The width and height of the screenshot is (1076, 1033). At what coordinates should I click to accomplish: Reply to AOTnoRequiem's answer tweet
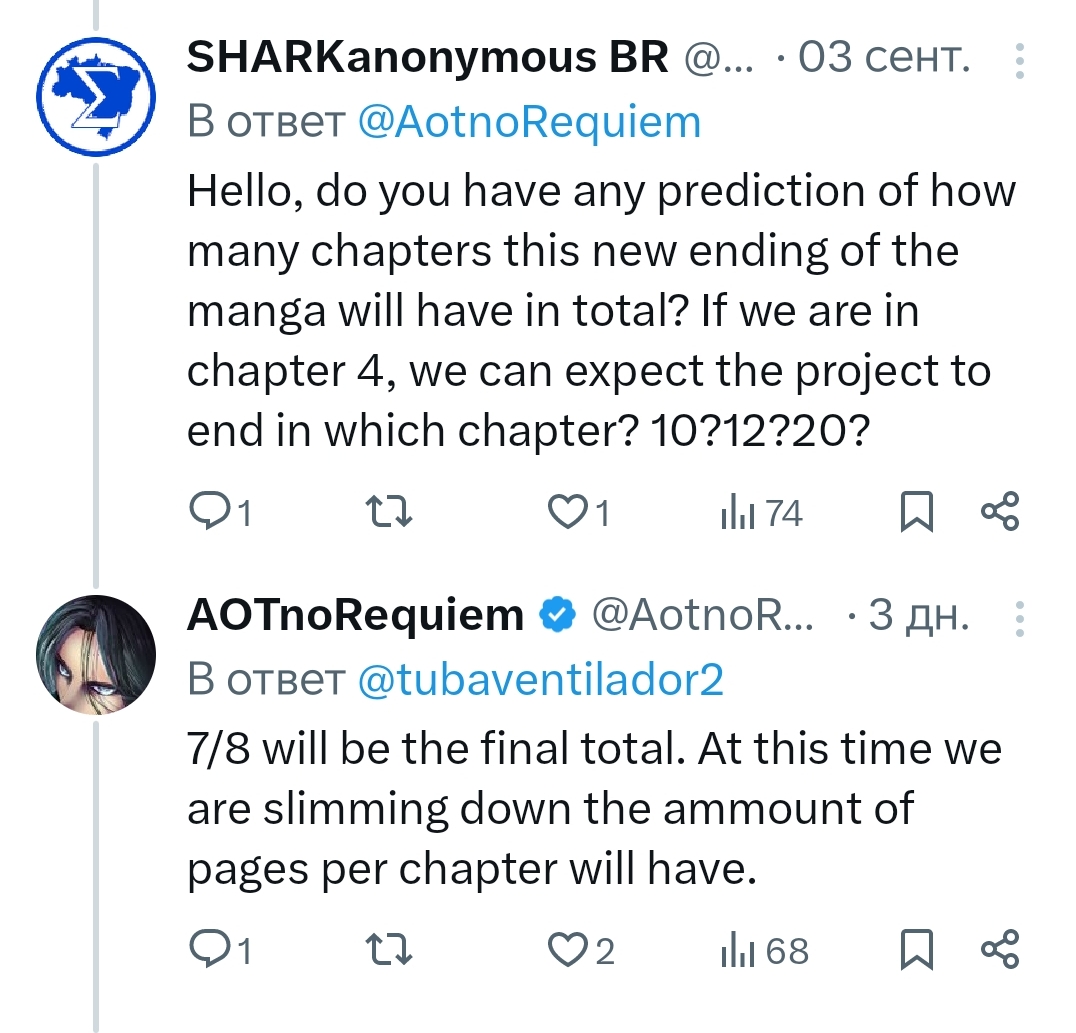(x=209, y=950)
